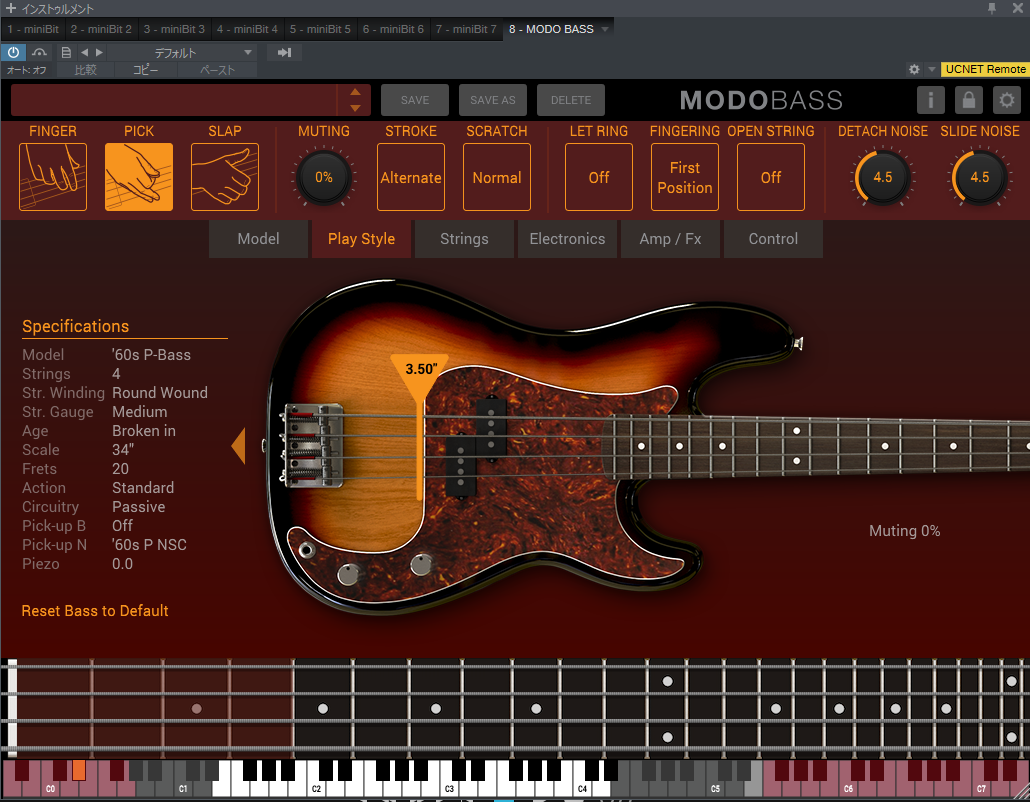1030x802 pixels.
Task: Click Reset Bass to Default link
Action: (x=95, y=611)
